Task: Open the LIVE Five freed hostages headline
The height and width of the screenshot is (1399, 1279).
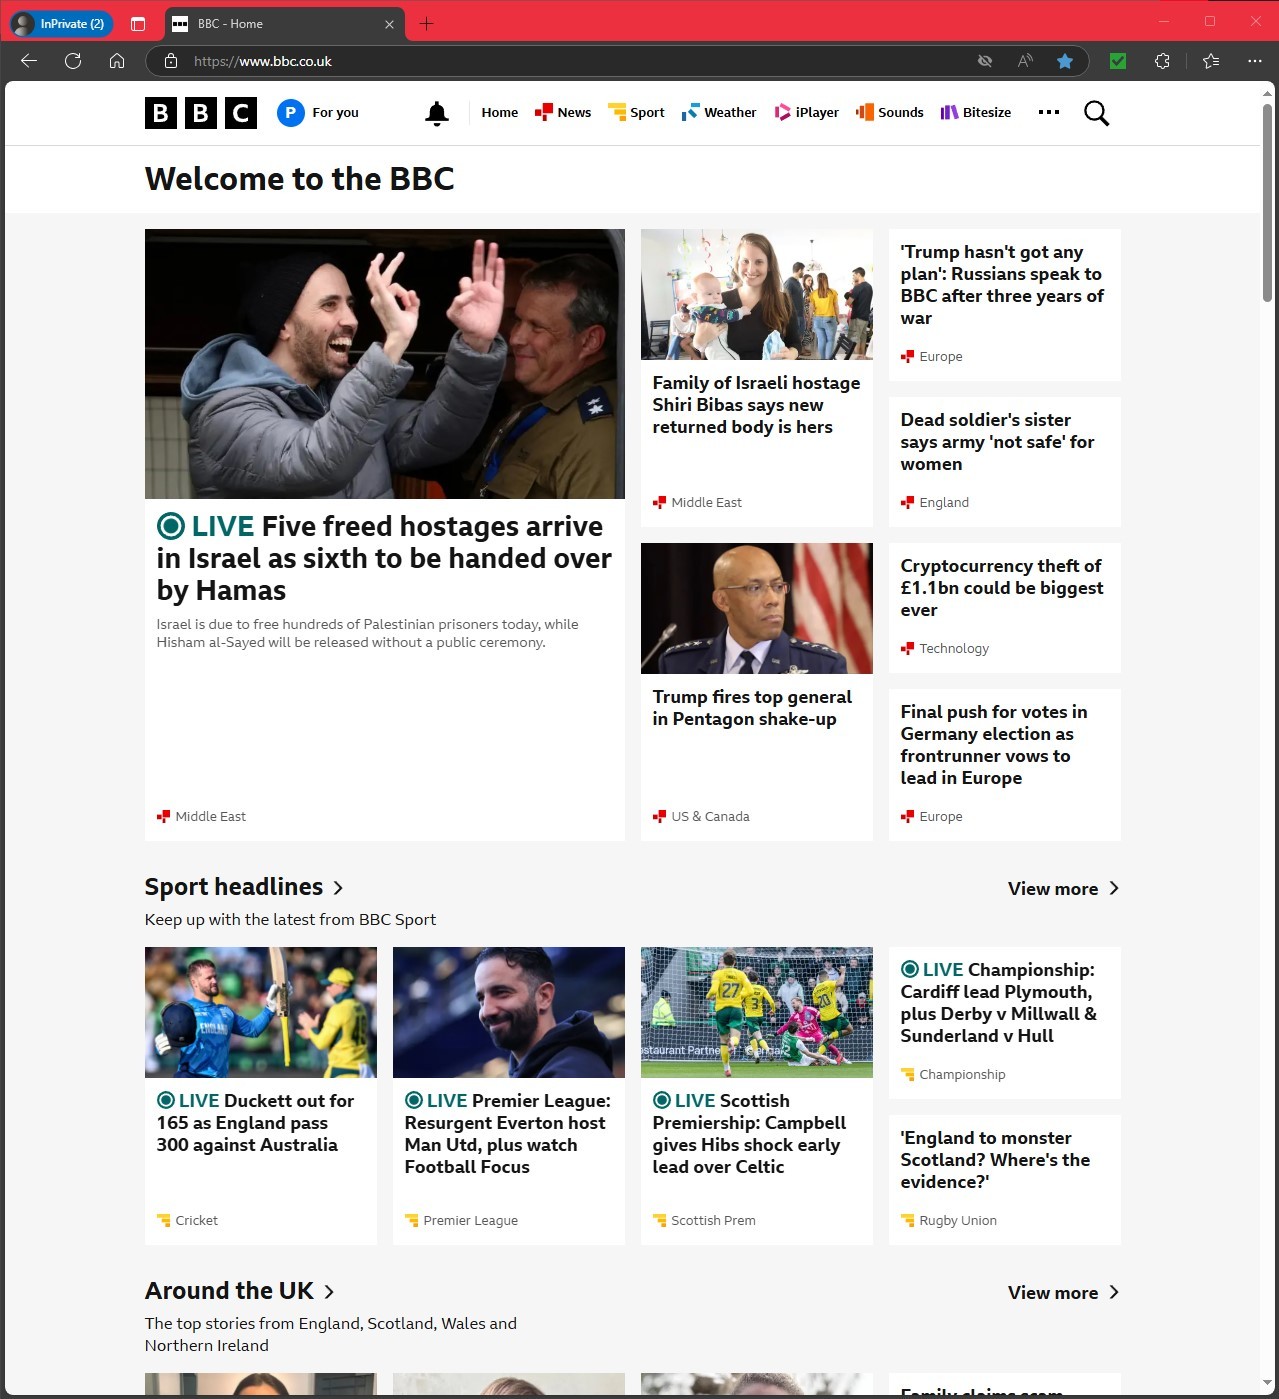Action: [x=384, y=558]
